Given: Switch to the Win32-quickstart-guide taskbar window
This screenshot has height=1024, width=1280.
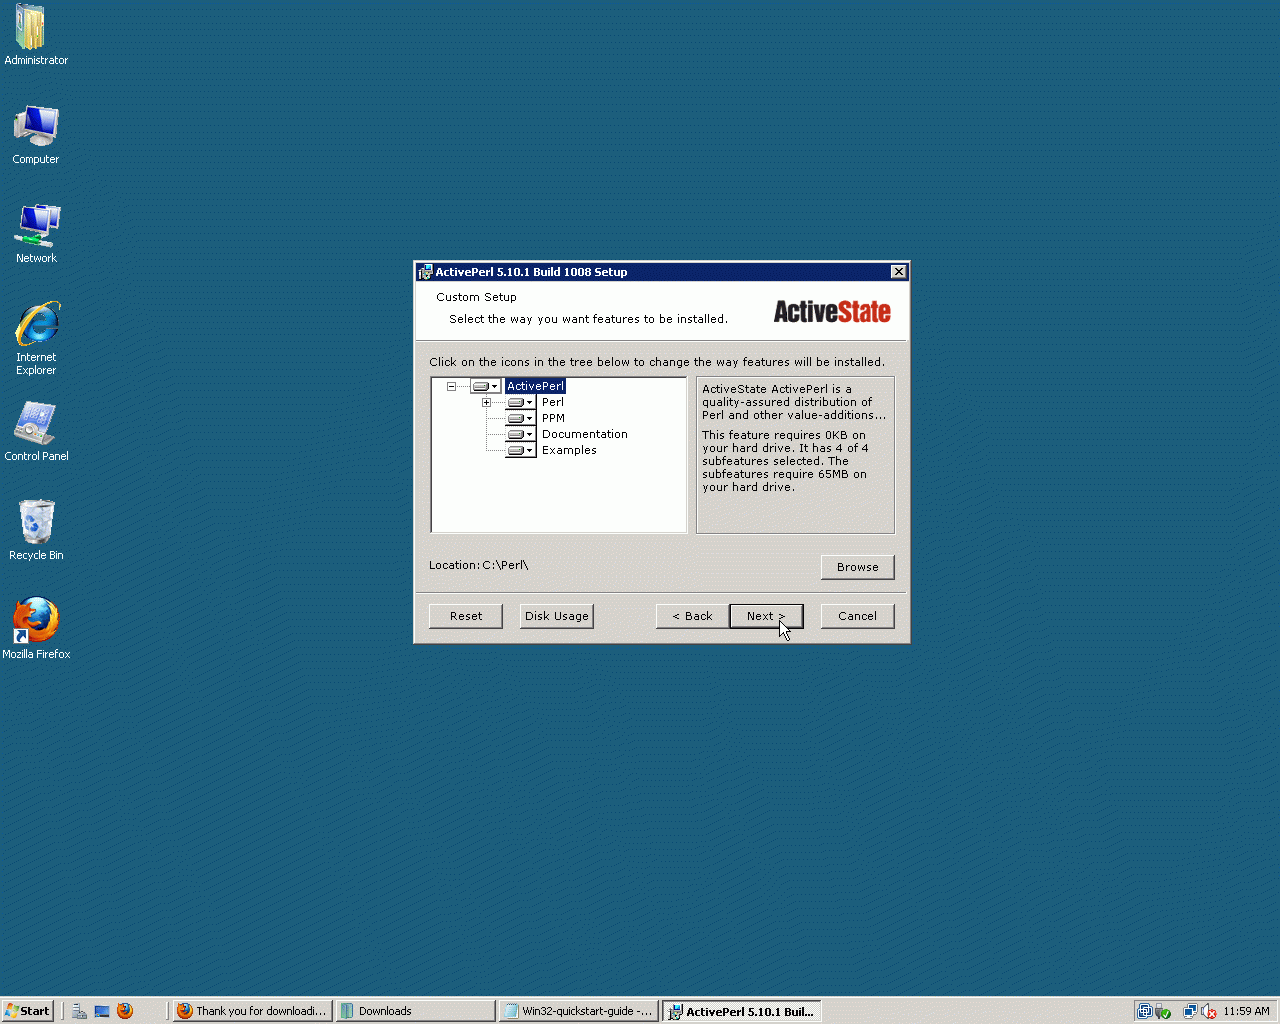Looking at the screenshot, I should click(578, 1011).
